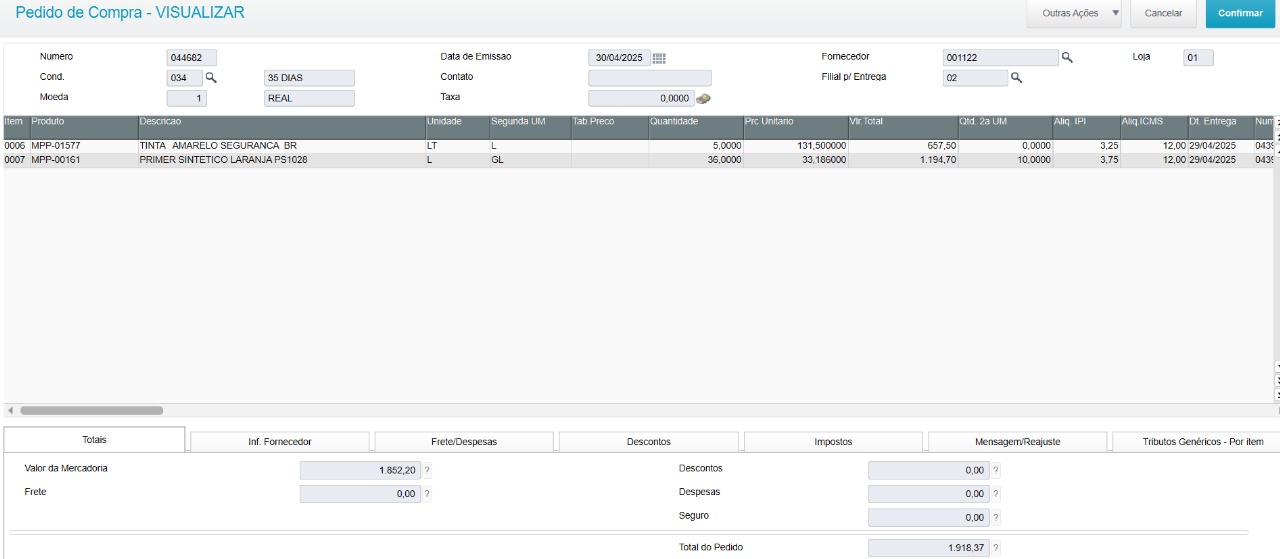
Task: Click the help icon next to Frete value
Action: (427, 493)
